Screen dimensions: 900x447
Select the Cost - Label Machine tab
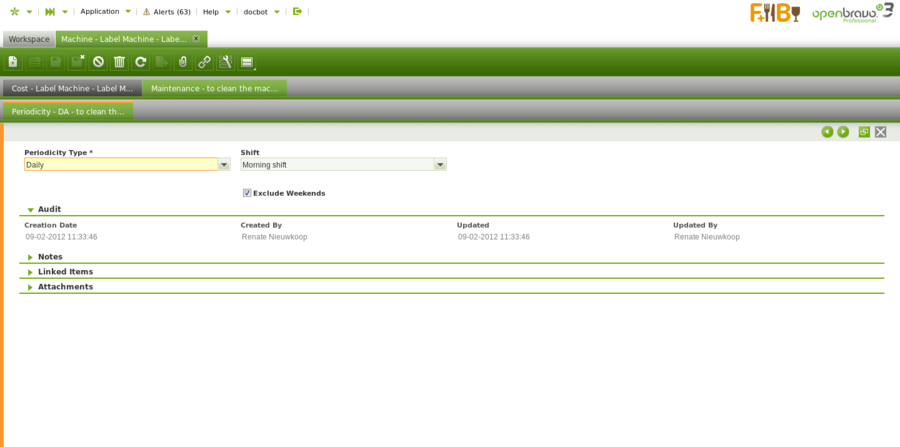(71, 88)
